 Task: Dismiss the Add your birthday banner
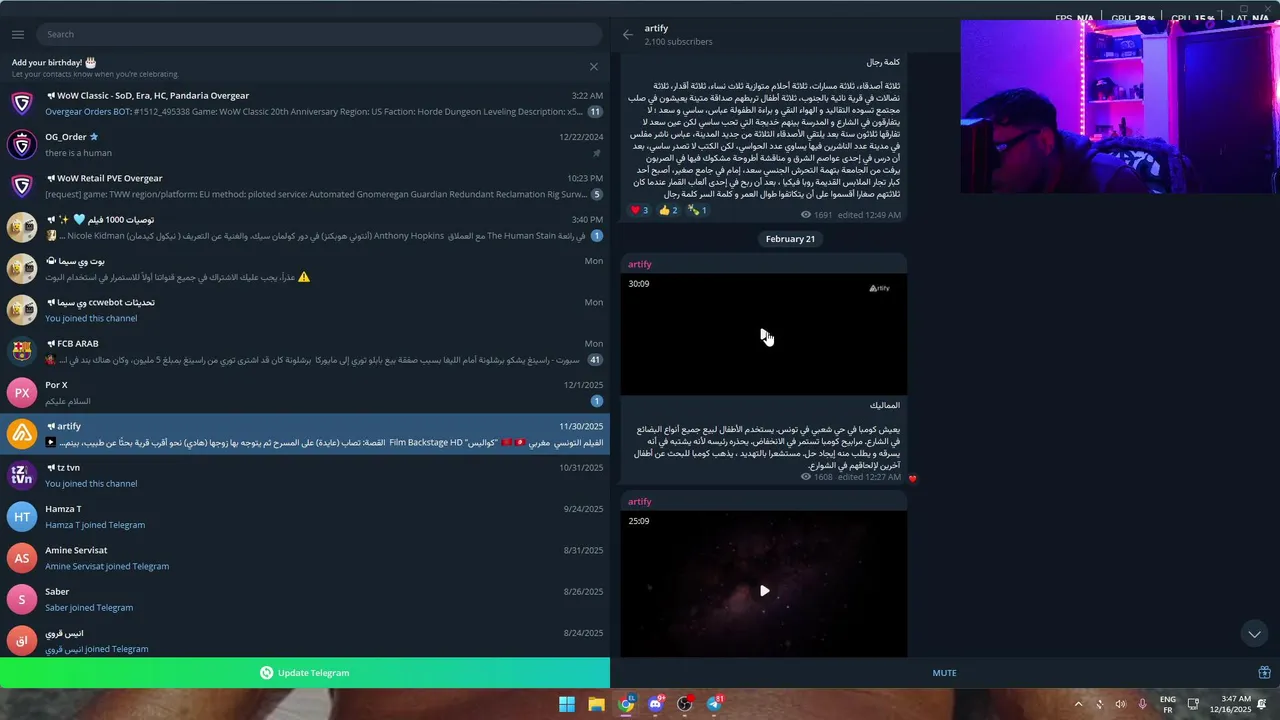(x=594, y=67)
